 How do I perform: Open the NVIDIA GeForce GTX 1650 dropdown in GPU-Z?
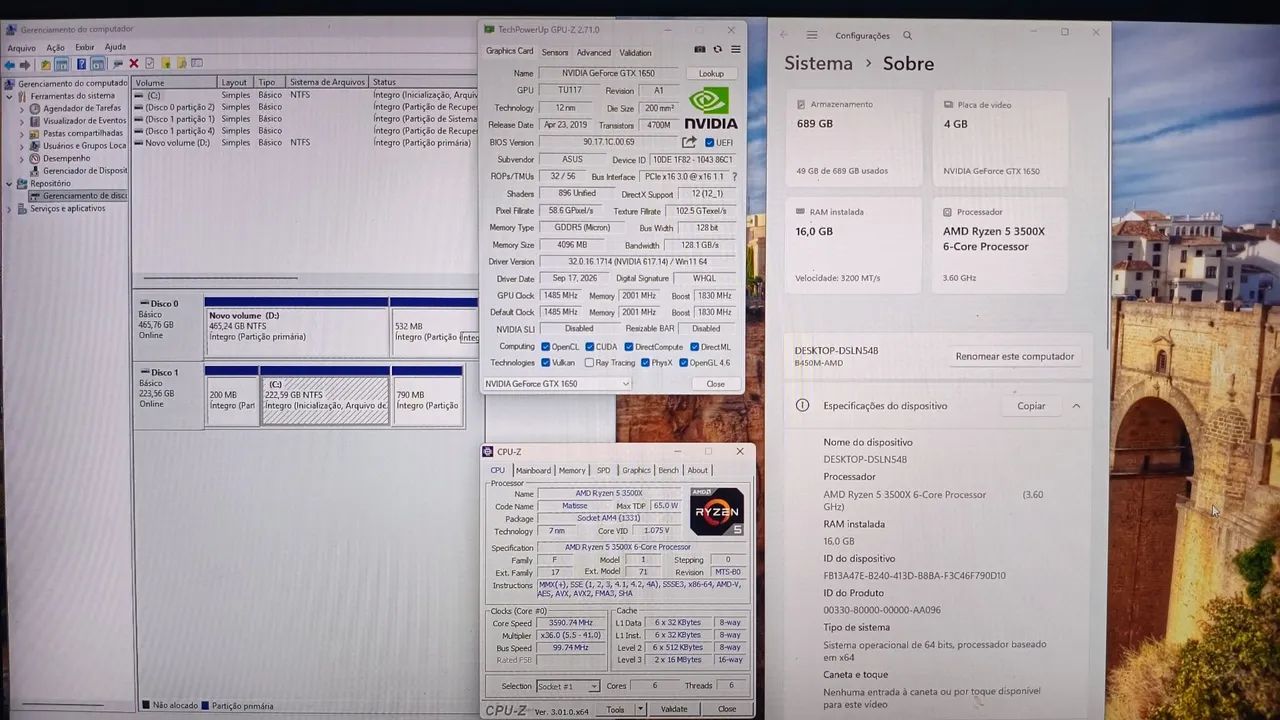558,384
